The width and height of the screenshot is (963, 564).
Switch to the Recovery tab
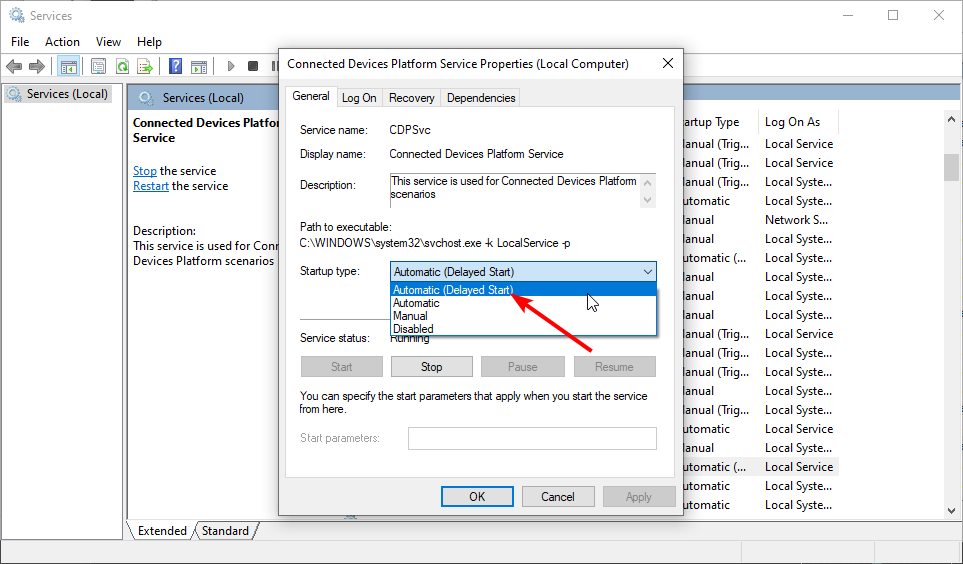click(x=411, y=98)
